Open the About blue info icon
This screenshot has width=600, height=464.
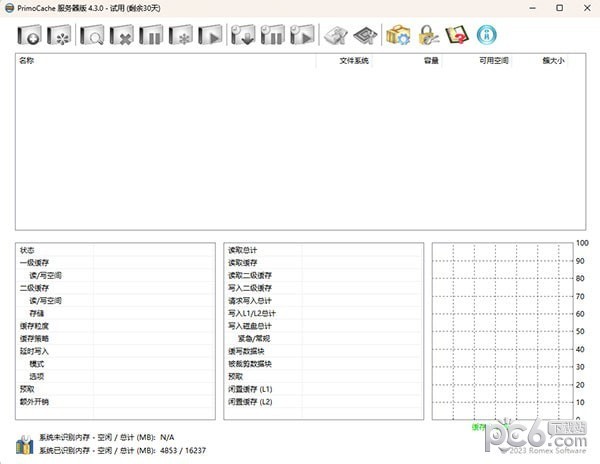[x=487, y=35]
